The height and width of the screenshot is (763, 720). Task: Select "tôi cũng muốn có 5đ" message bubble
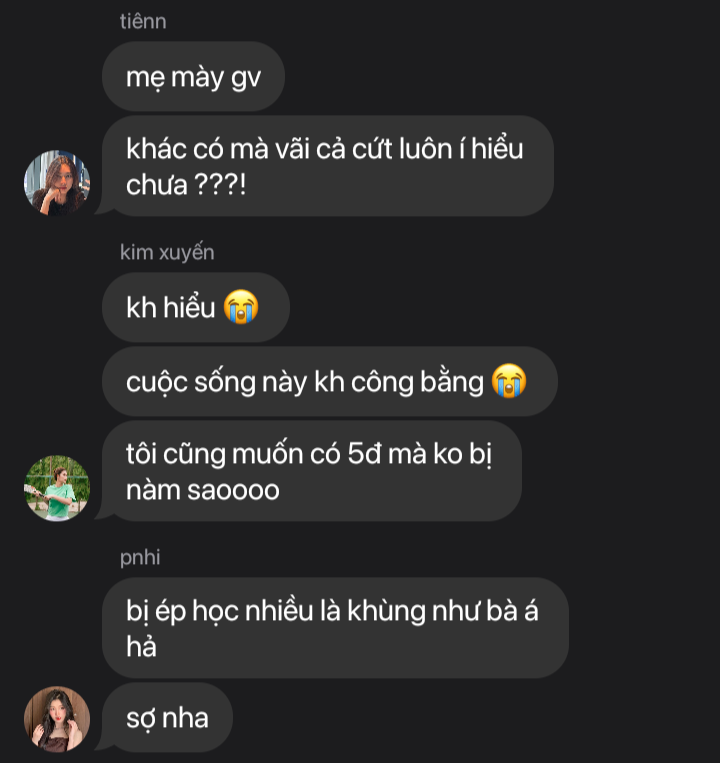point(312,471)
